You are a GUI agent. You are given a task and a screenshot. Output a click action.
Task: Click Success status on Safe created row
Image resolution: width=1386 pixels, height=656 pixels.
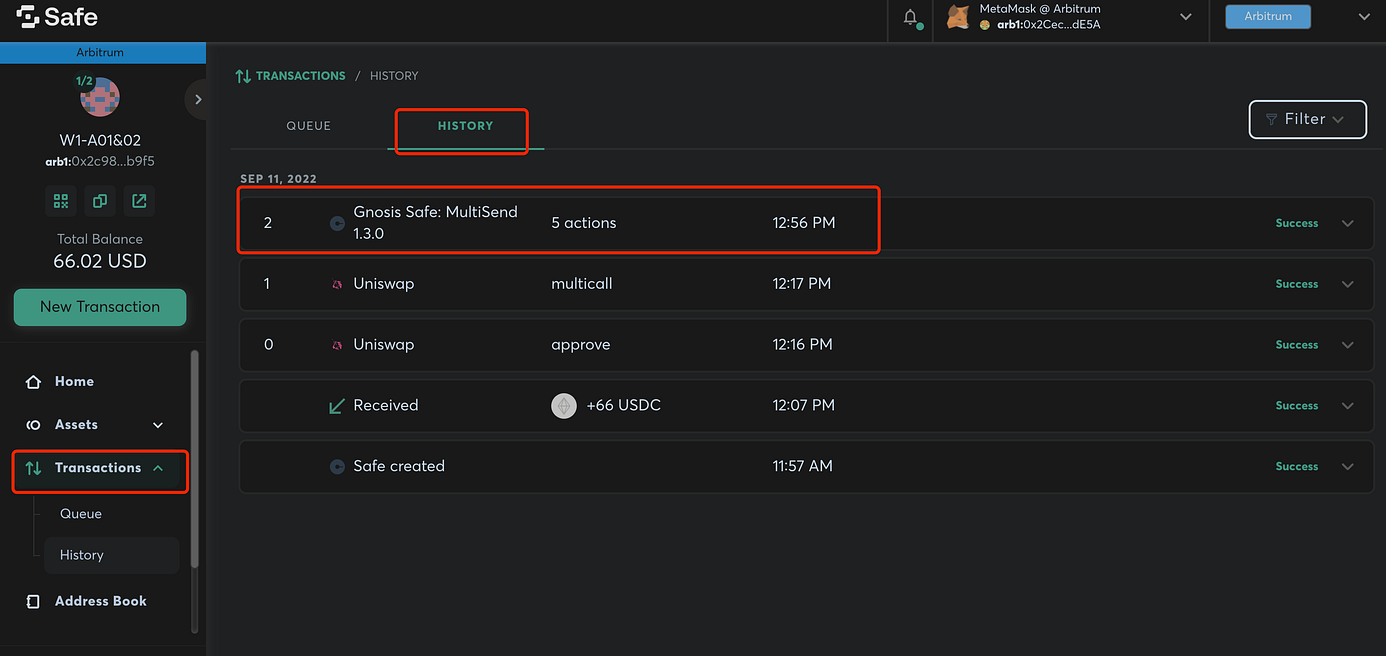point(1297,467)
